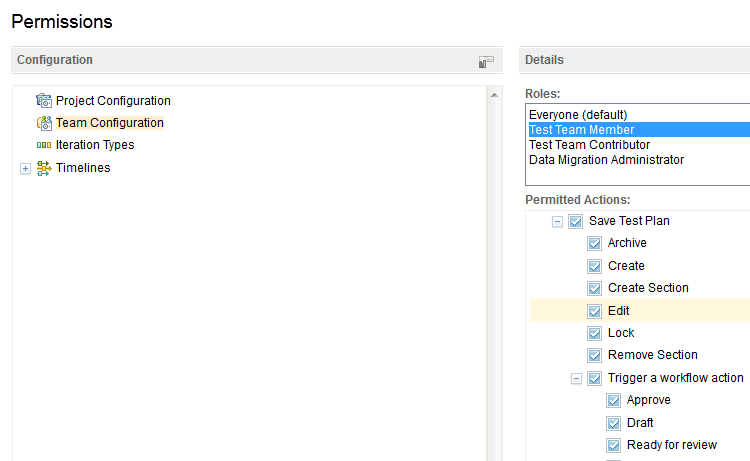
Task: Click the Configuration panel maximize icon
Action: 486,61
